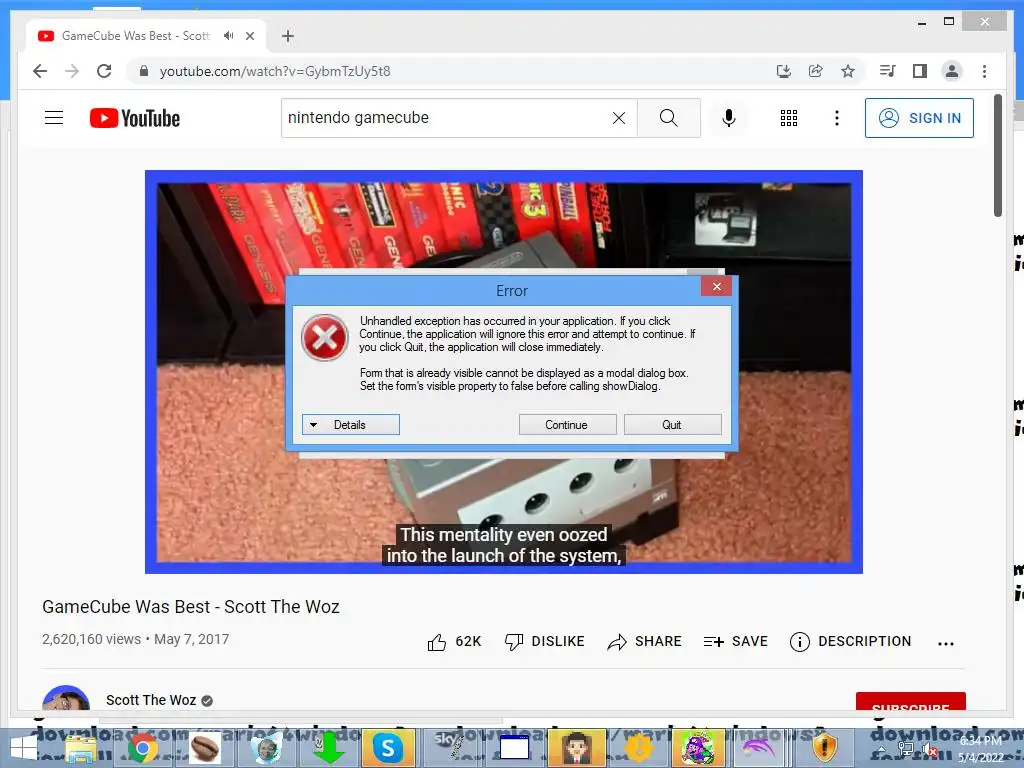Open the YouTube hamburger guide menu
1024x768 pixels.
coord(54,118)
